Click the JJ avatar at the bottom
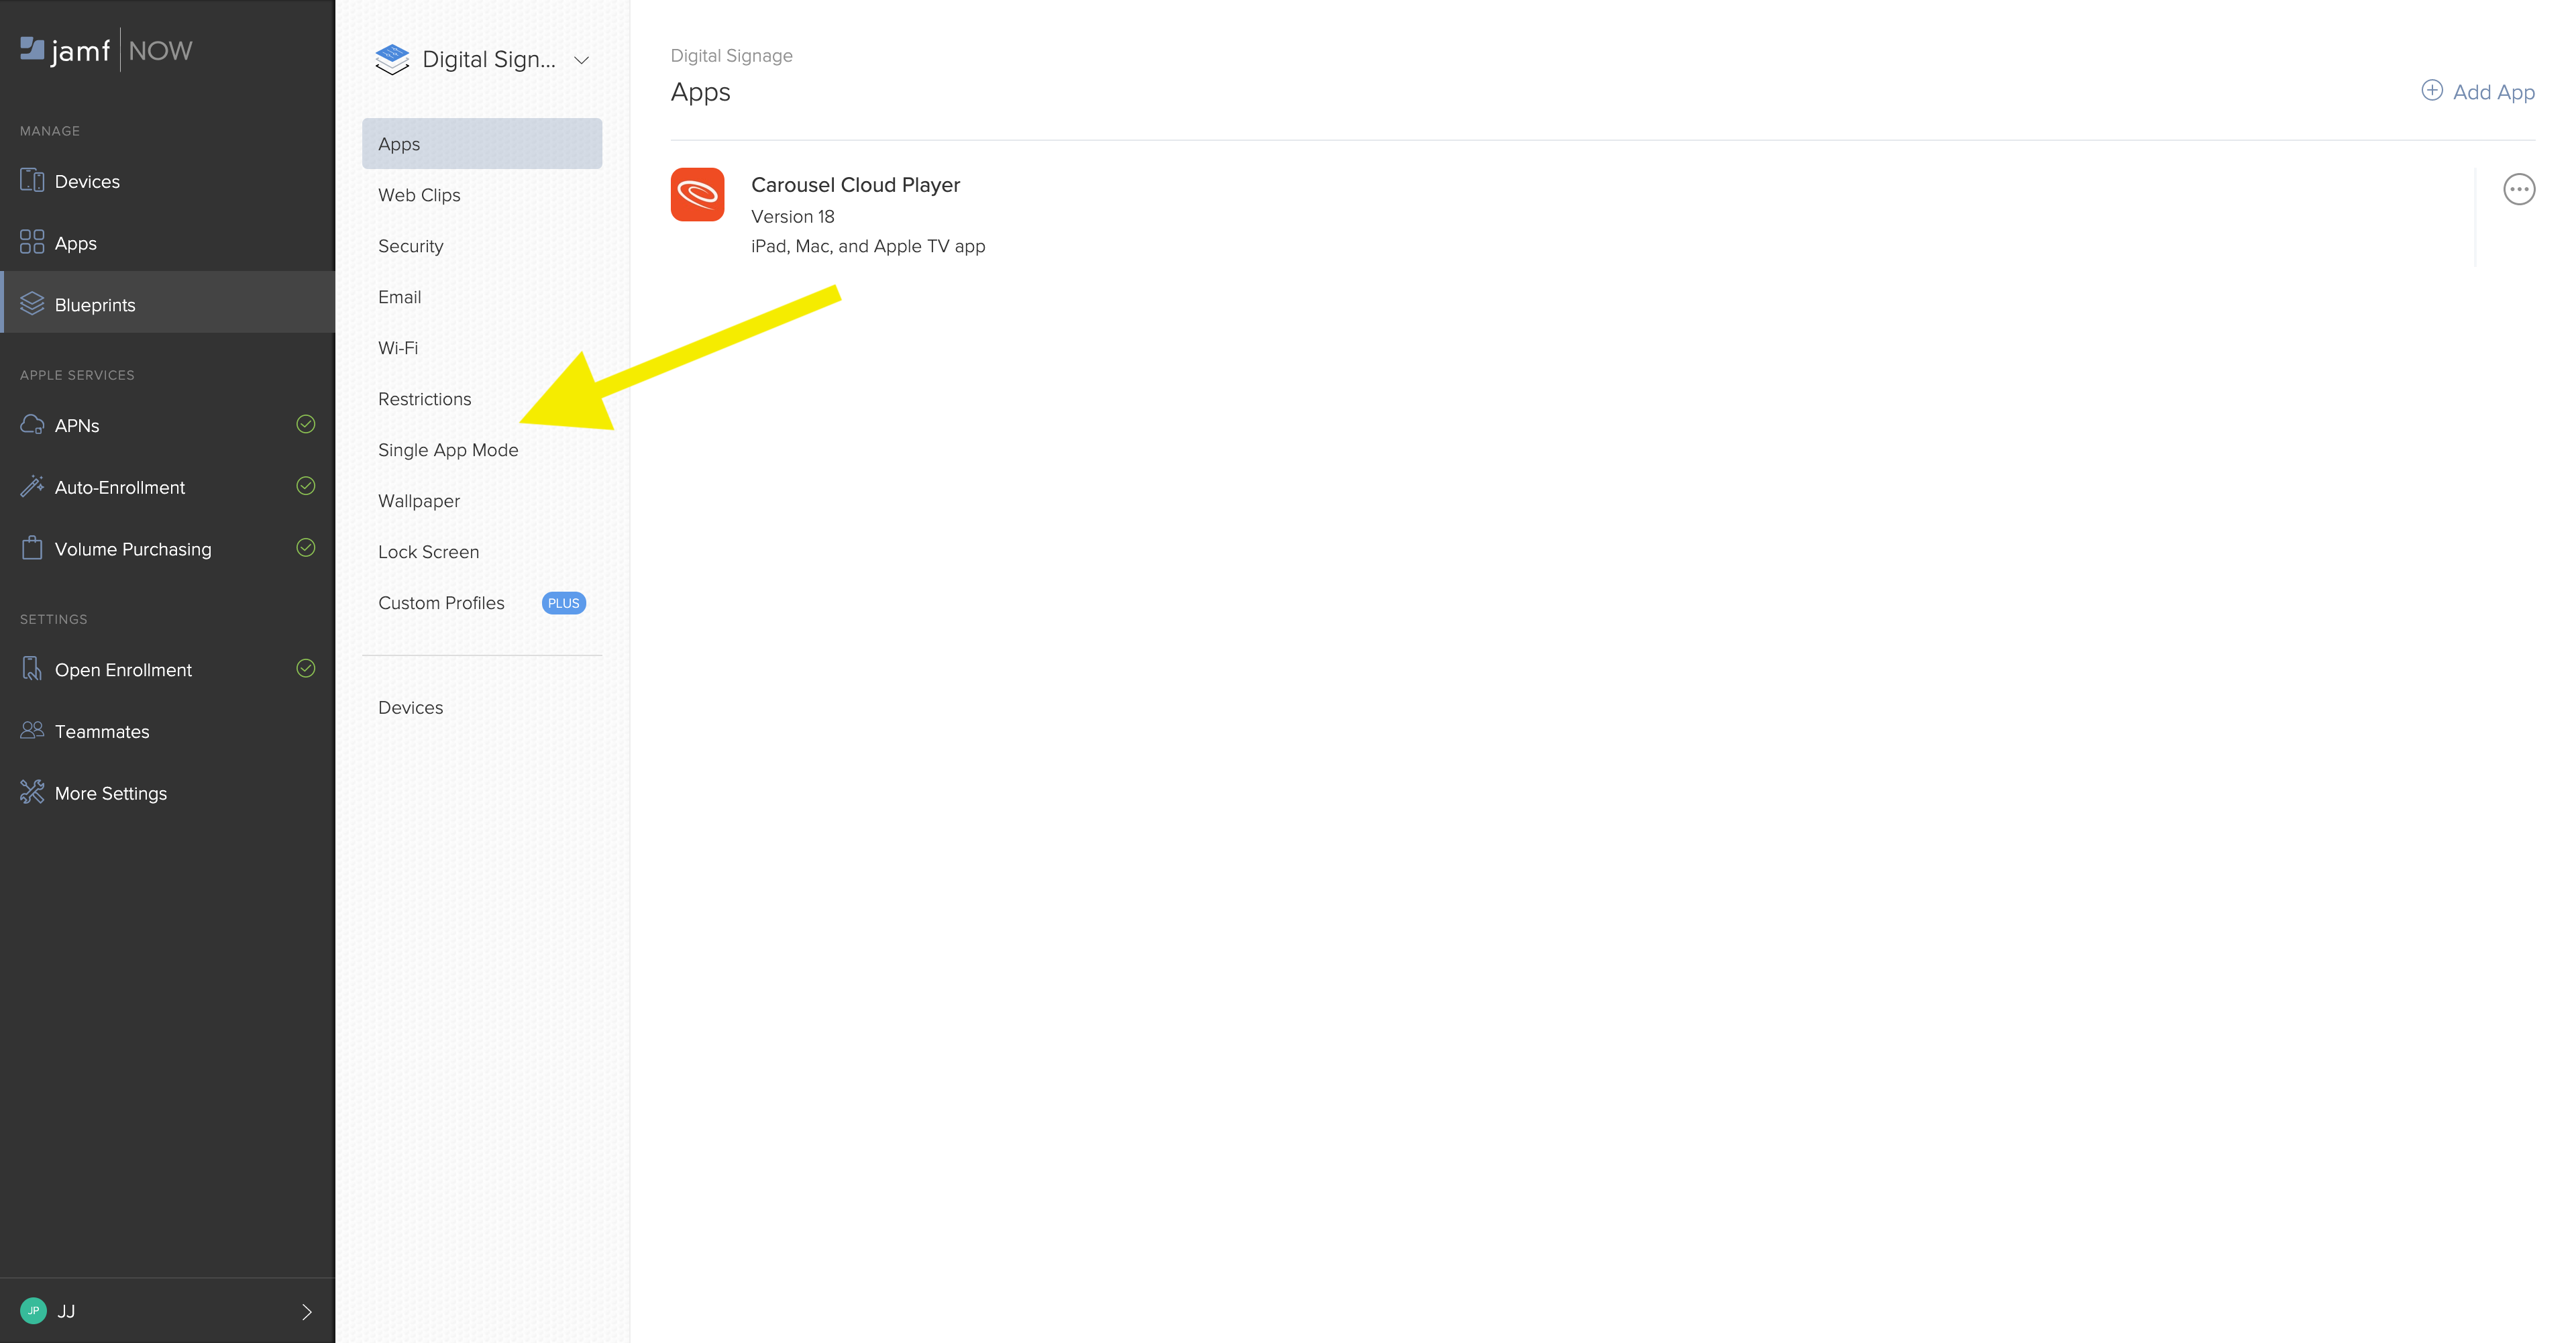This screenshot has width=2576, height=1343. (x=33, y=1311)
